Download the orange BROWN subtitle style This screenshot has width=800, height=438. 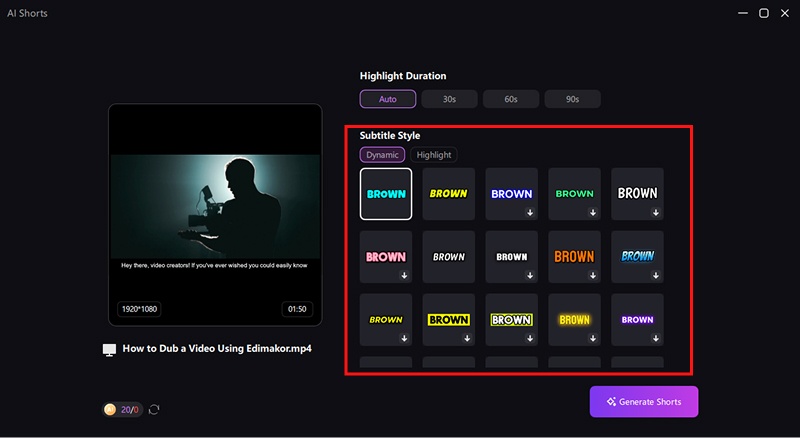tap(593, 275)
